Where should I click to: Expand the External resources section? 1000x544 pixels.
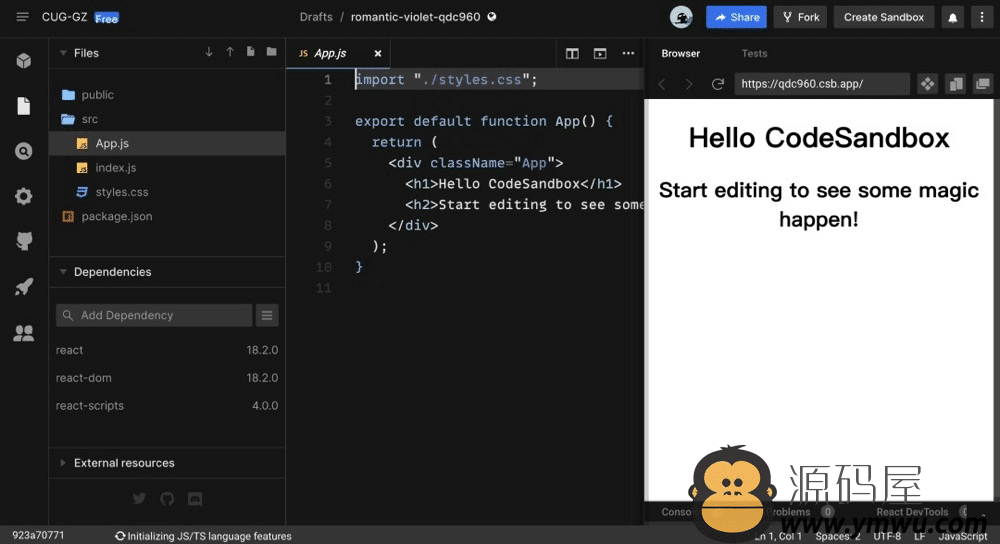point(63,463)
